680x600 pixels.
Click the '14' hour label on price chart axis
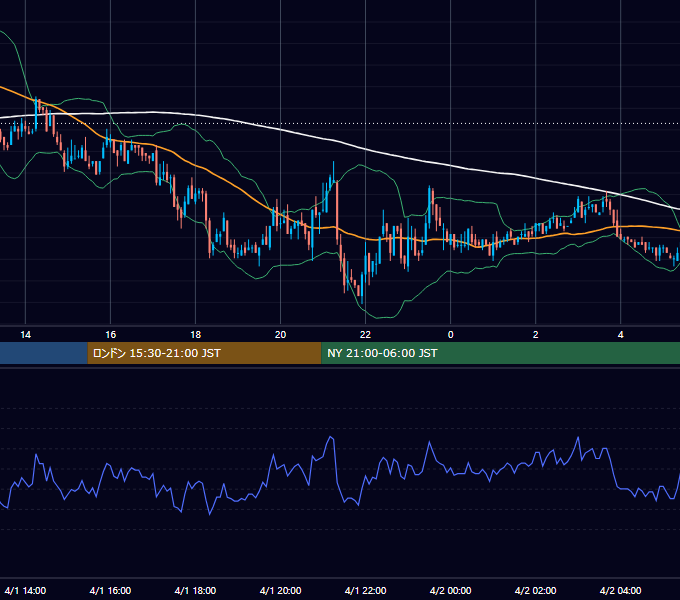[26, 335]
